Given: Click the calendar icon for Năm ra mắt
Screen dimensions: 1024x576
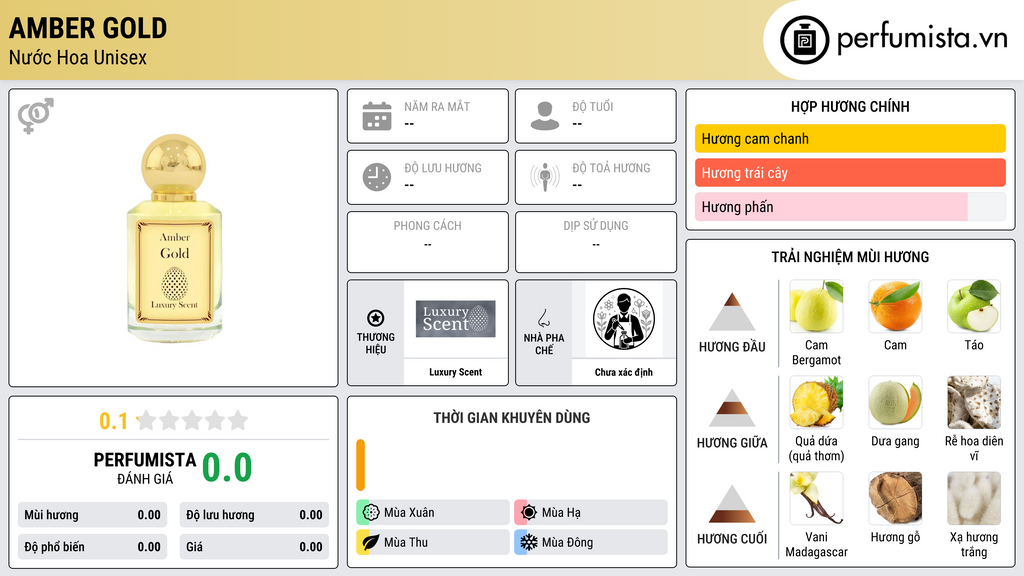Looking at the screenshot, I should pyautogui.click(x=377, y=116).
